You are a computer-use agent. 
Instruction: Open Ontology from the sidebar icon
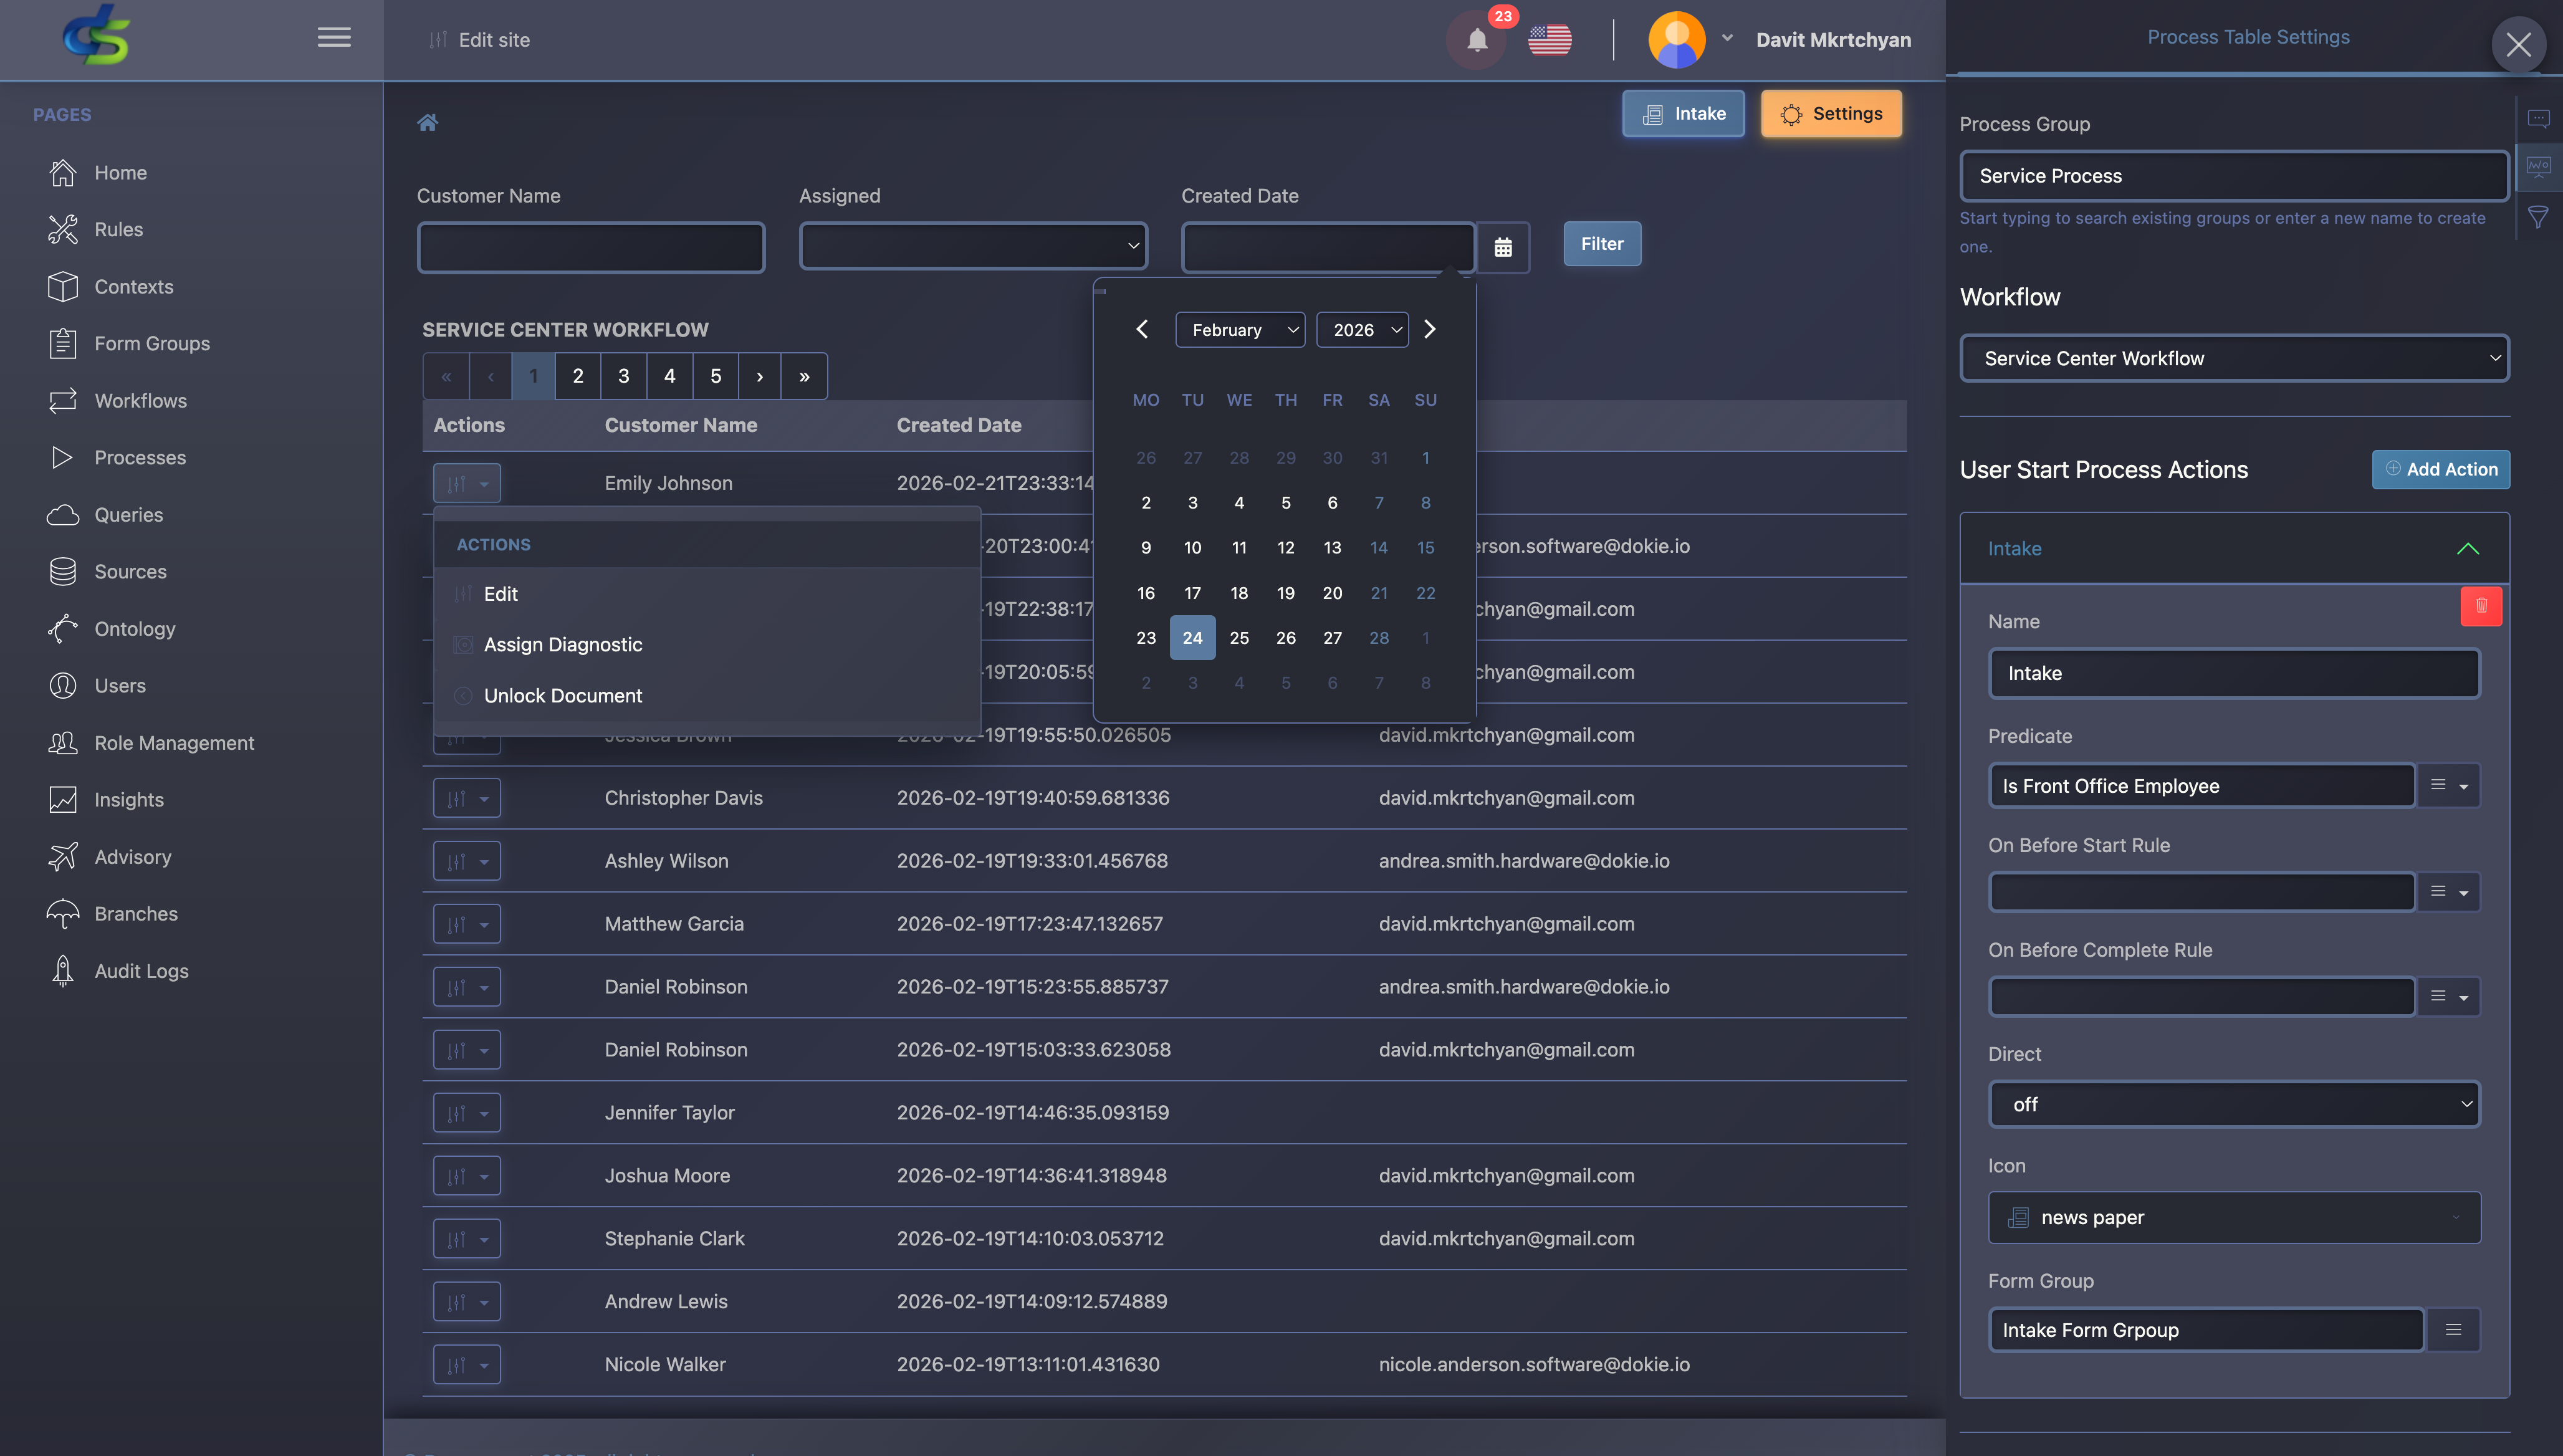(62, 628)
